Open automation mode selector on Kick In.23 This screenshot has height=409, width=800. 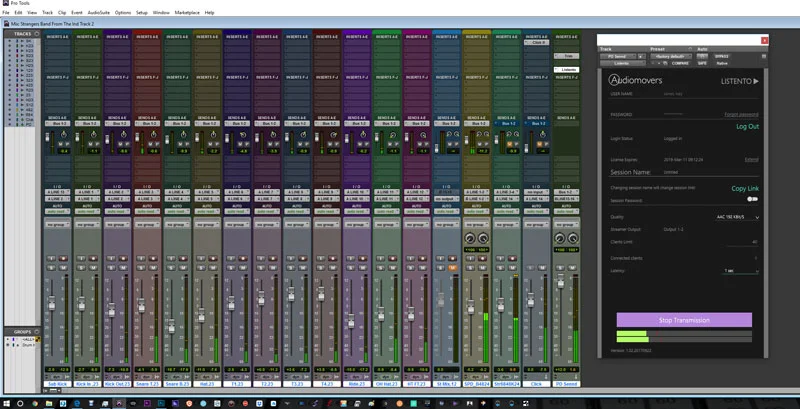pos(87,211)
